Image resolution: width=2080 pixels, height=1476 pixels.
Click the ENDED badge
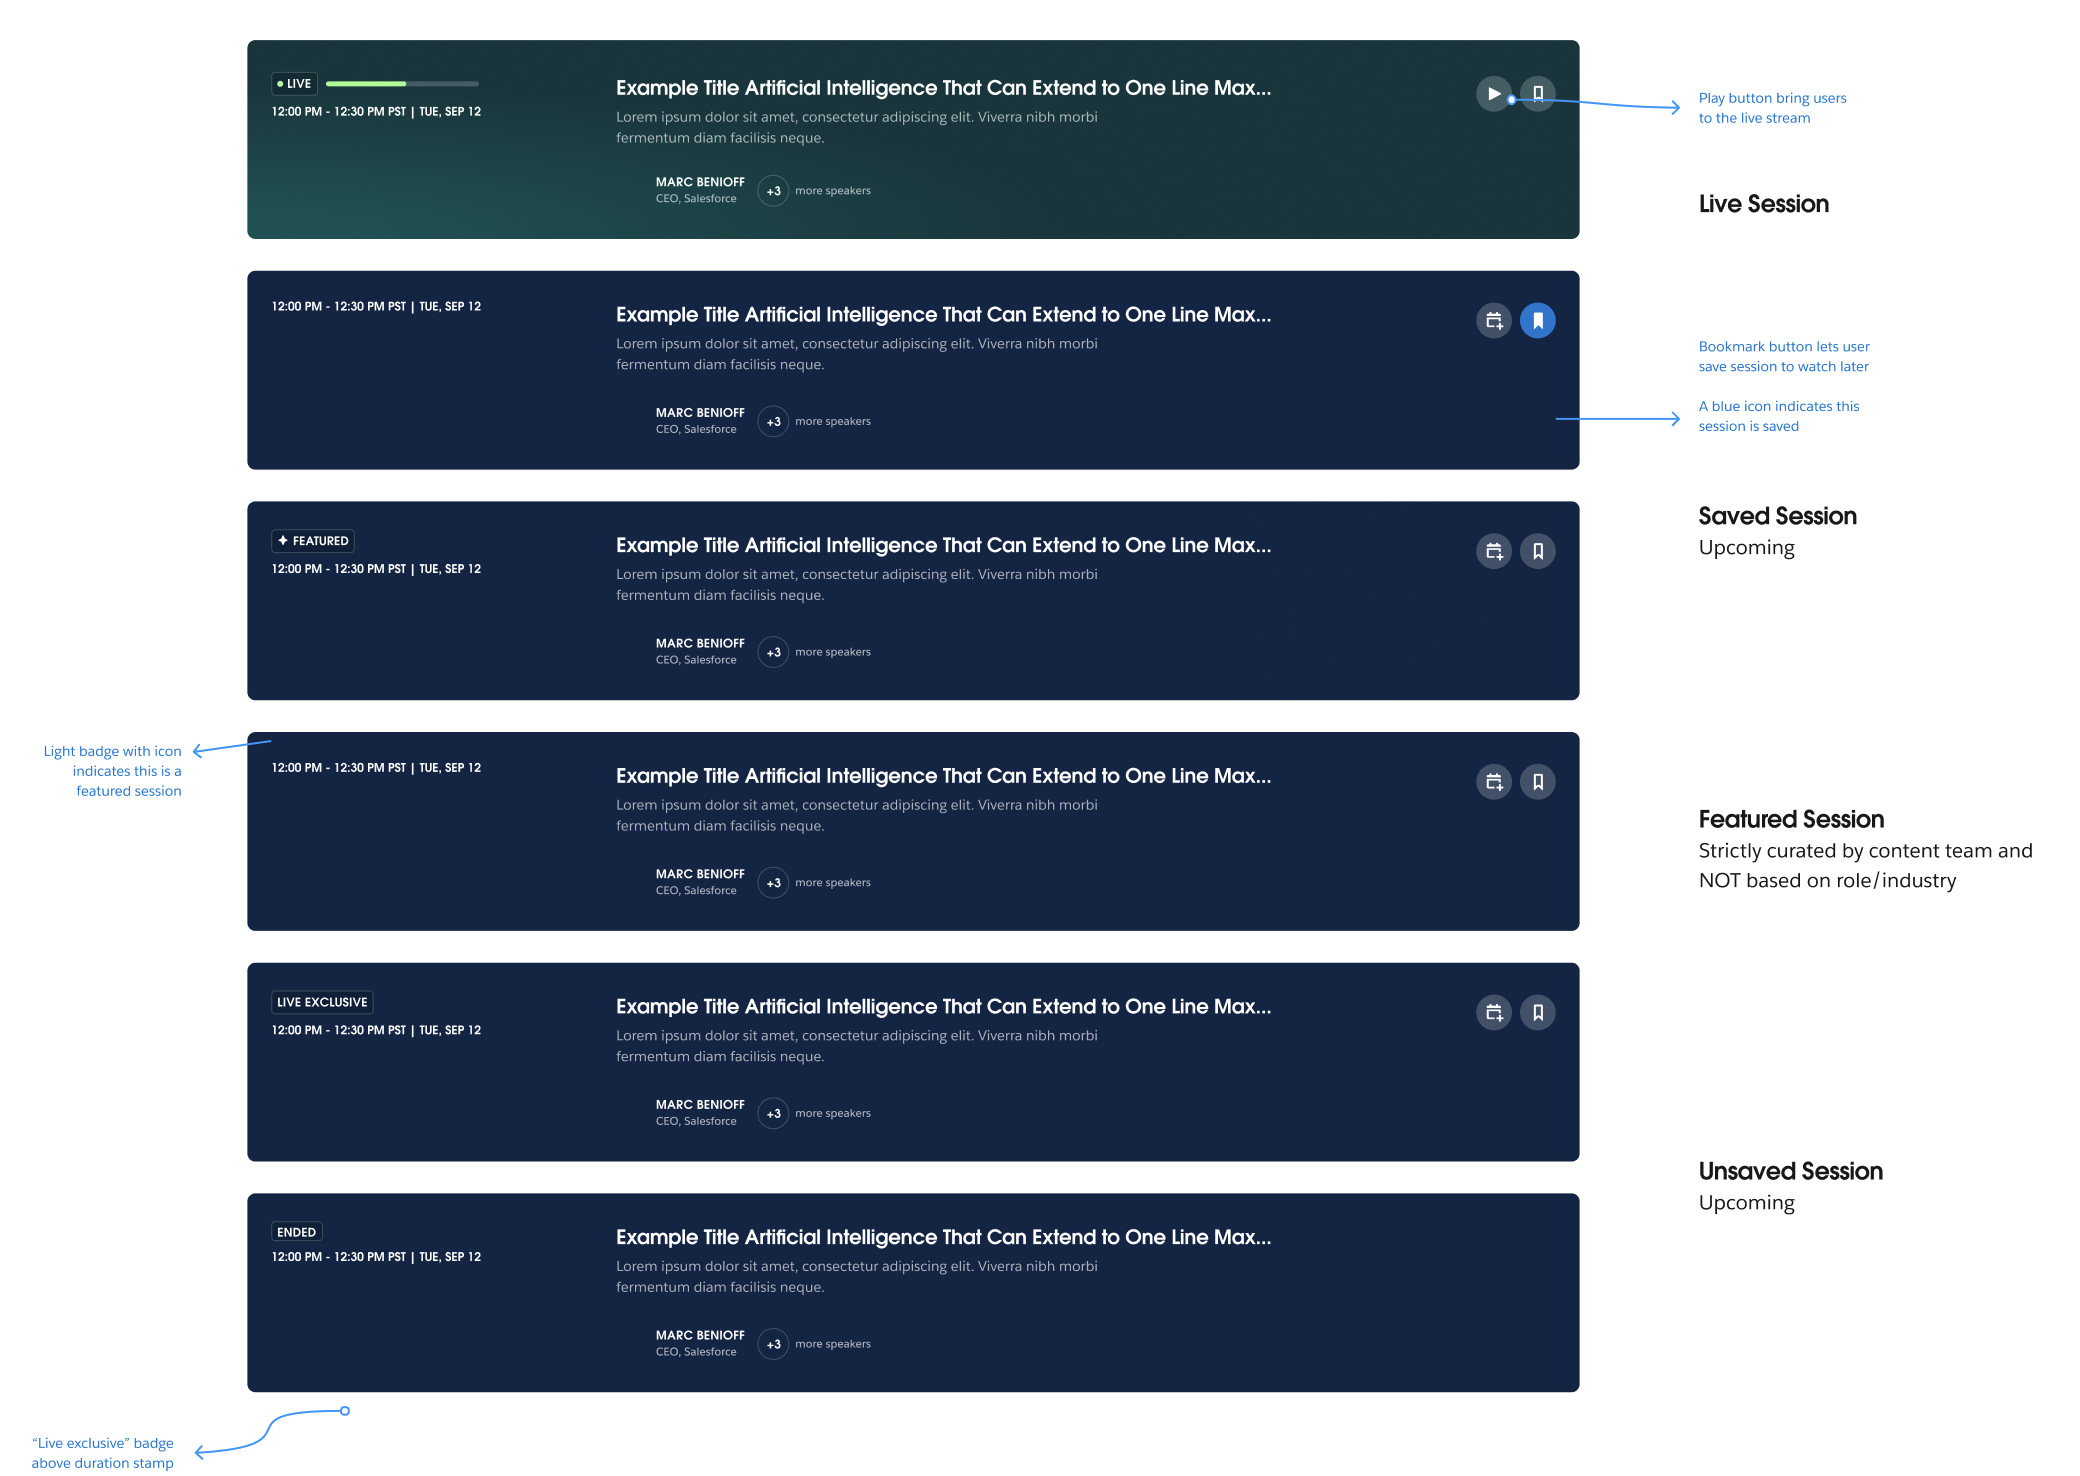point(297,1232)
